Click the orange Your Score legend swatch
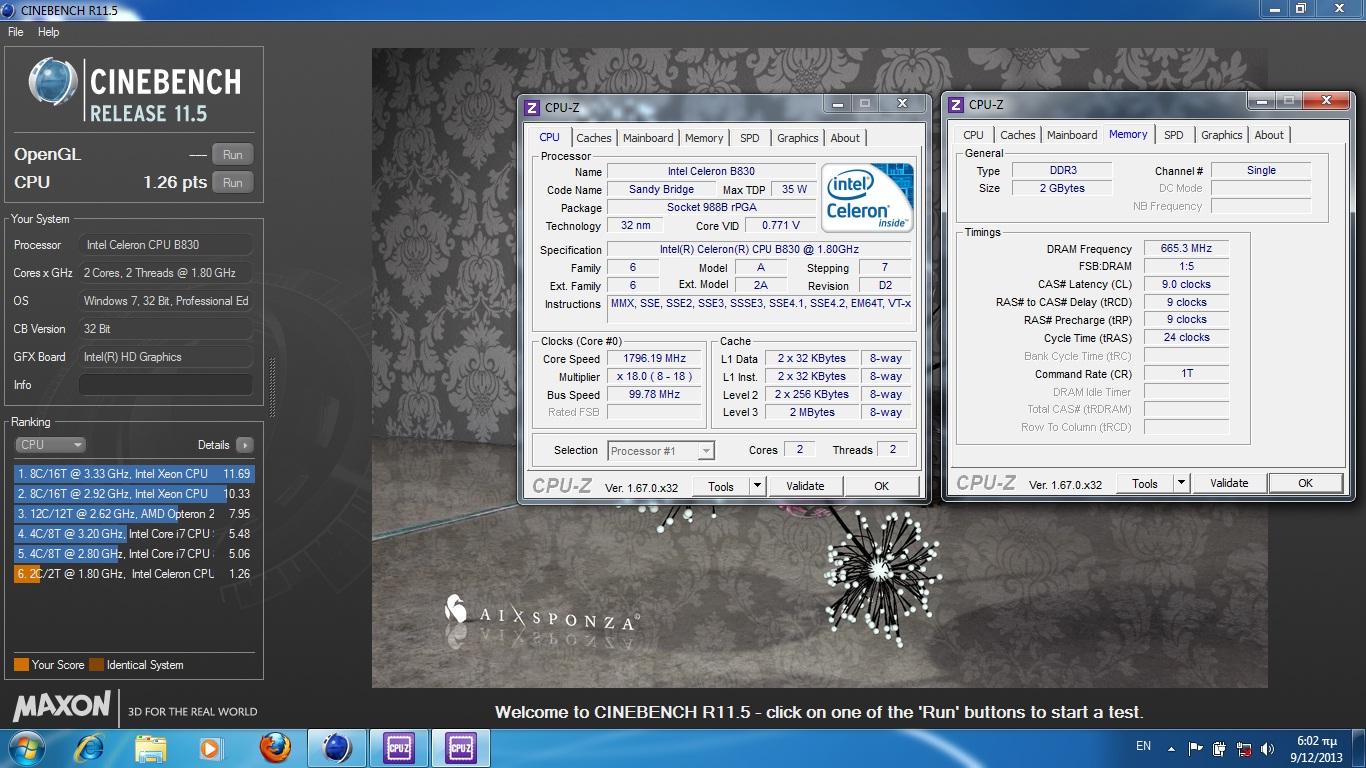1366x768 pixels. (21, 665)
